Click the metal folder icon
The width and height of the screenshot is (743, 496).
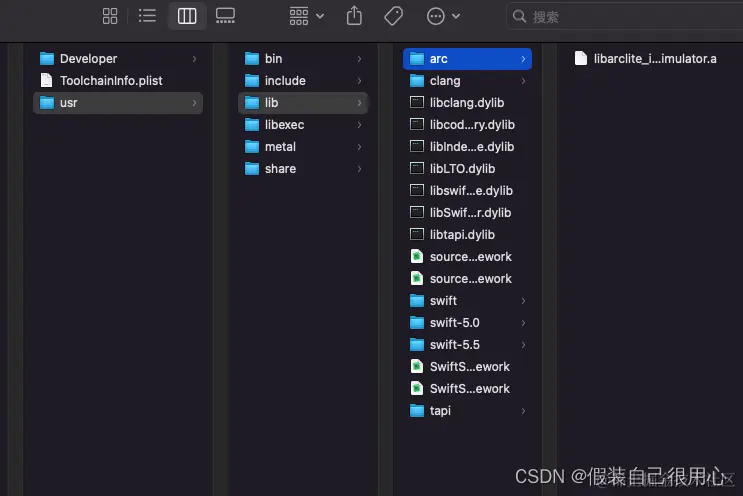252,146
